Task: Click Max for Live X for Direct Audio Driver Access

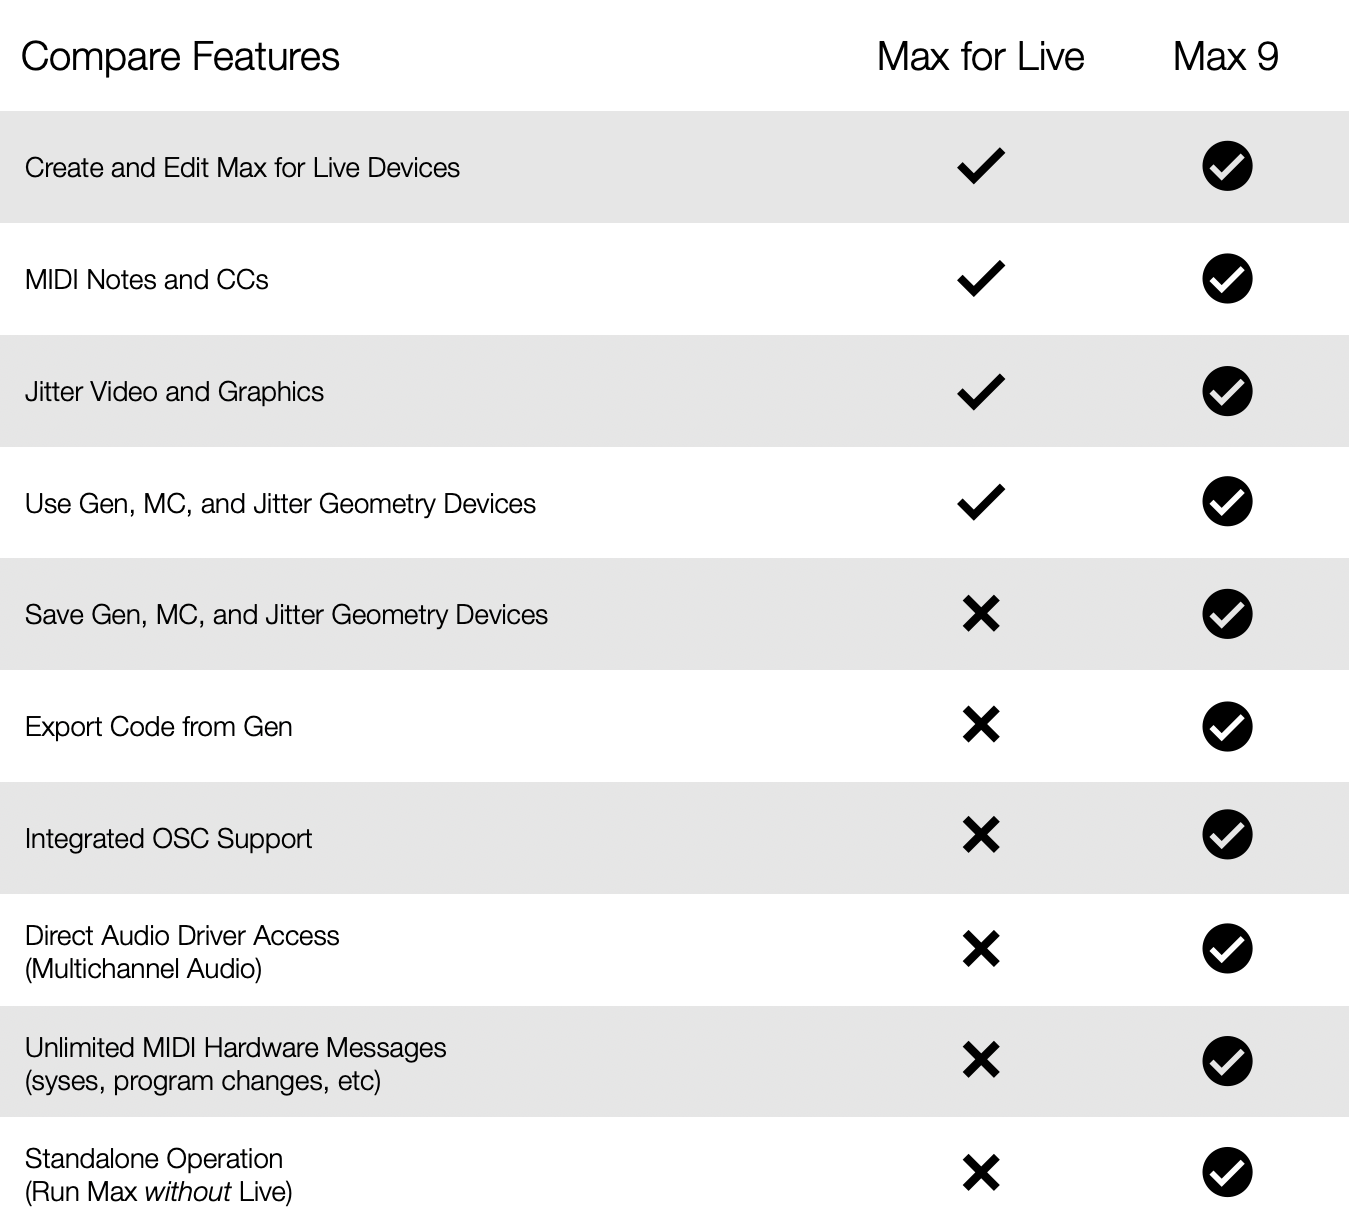Action: point(980,949)
